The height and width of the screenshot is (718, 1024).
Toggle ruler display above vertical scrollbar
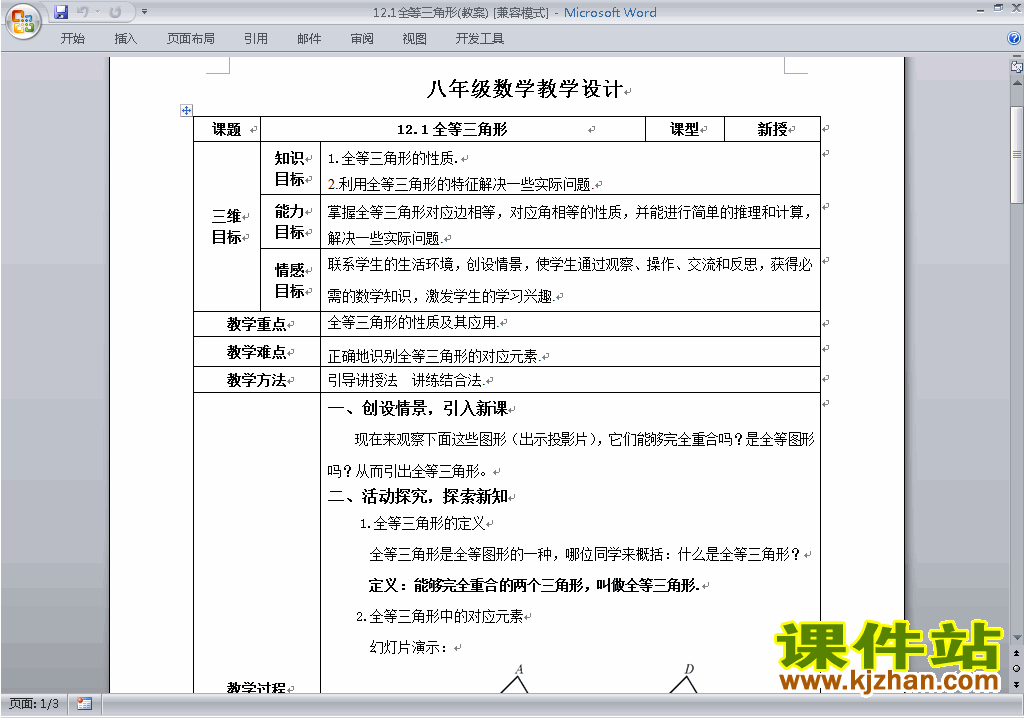pyautogui.click(x=1016, y=66)
